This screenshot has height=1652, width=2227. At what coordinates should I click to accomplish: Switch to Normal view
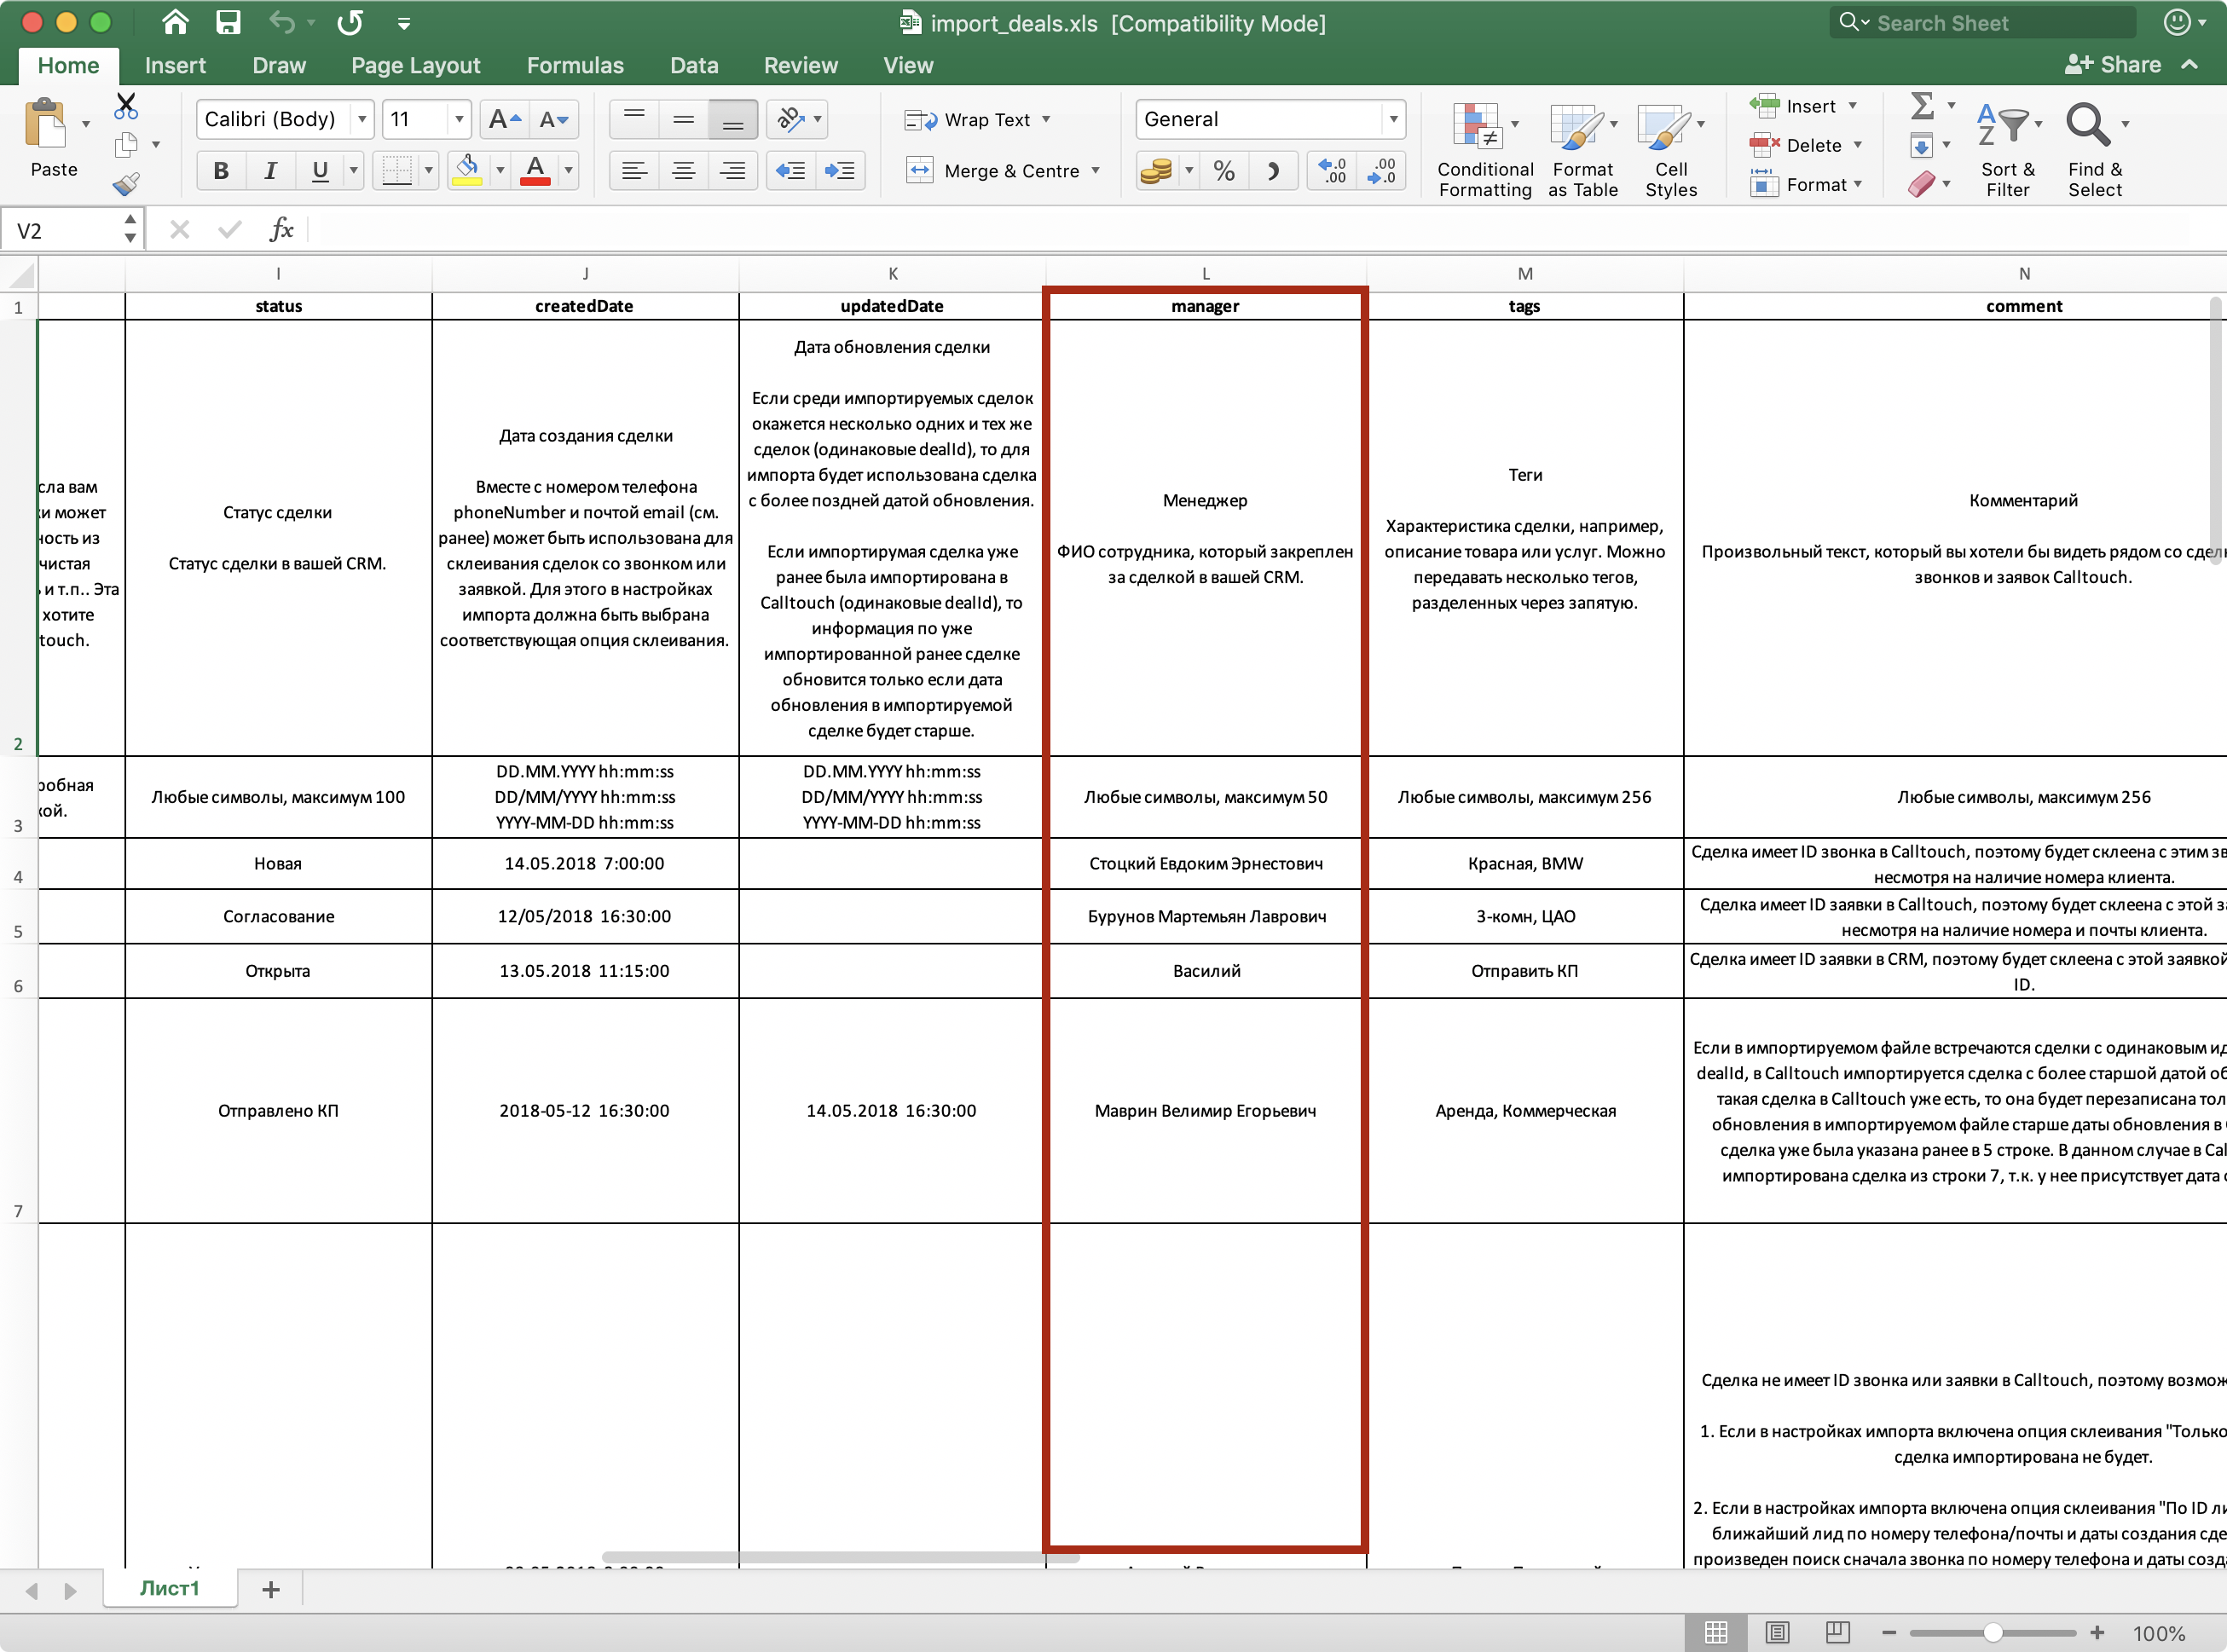click(x=1716, y=1632)
